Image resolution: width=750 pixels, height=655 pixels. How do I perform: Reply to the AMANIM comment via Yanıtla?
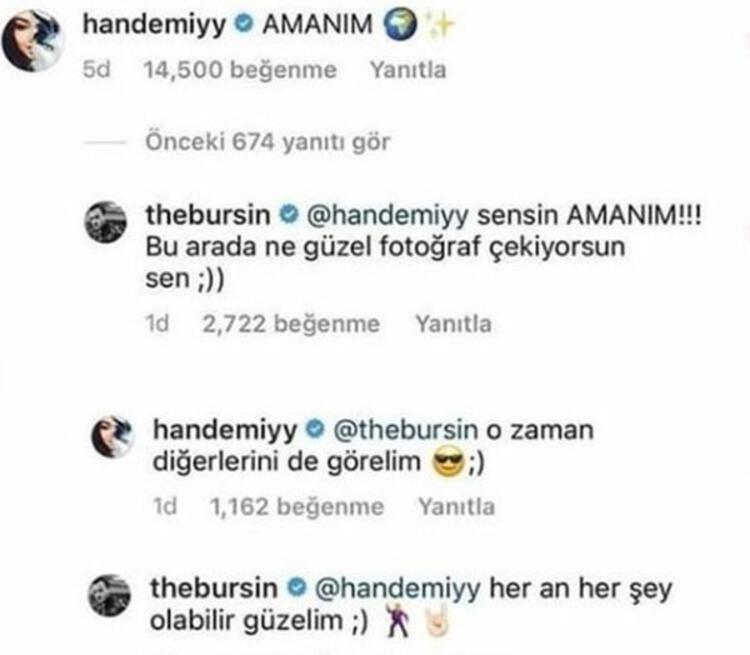[408, 70]
